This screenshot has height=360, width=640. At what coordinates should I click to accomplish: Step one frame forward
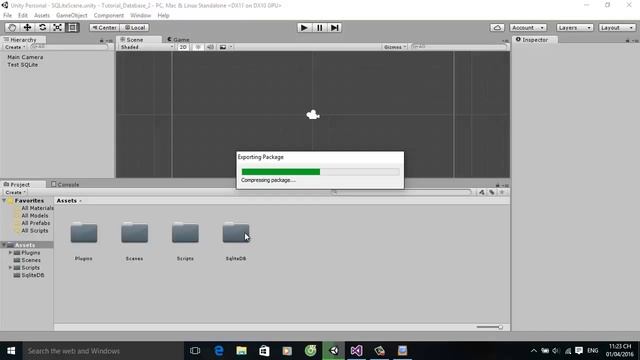coord(335,28)
